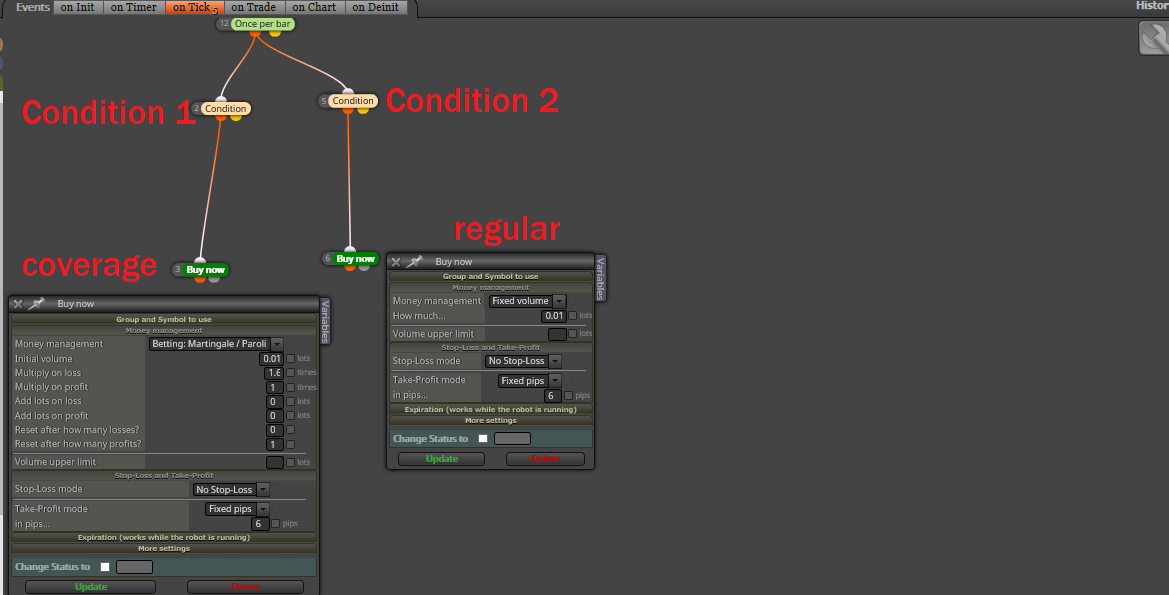1169x595 pixels.
Task: Select Condition block number 2
Action: click(226, 109)
